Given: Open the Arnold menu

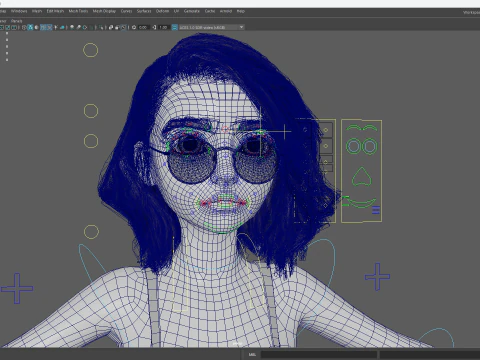Looking at the screenshot, I should (x=226, y=11).
